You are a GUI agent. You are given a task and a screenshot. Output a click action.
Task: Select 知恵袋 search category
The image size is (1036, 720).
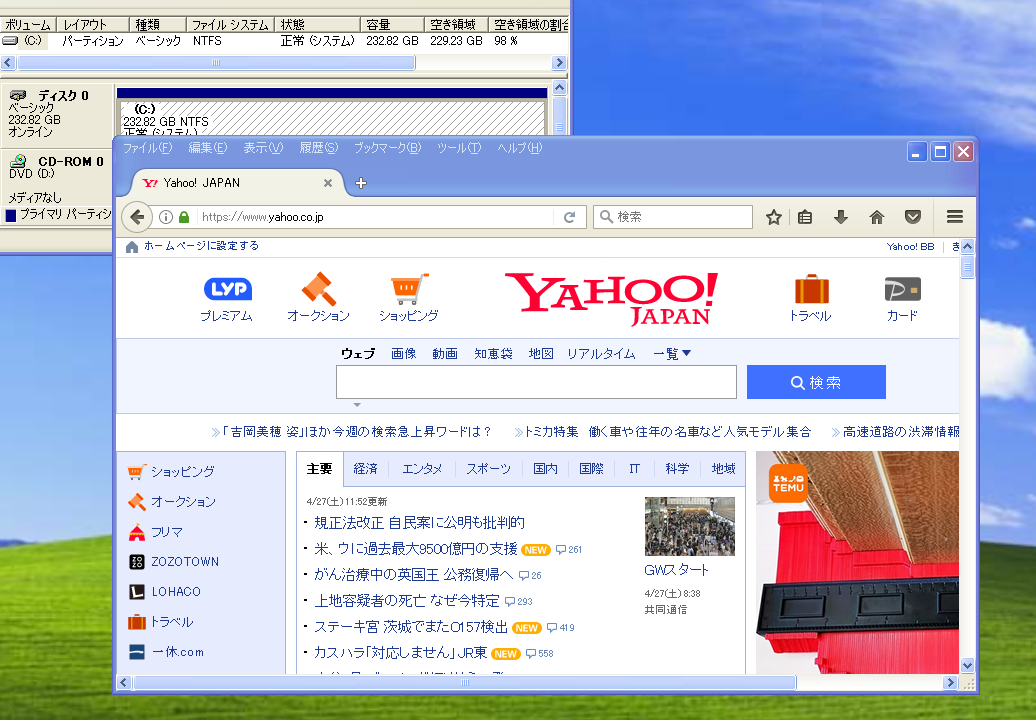(x=494, y=353)
